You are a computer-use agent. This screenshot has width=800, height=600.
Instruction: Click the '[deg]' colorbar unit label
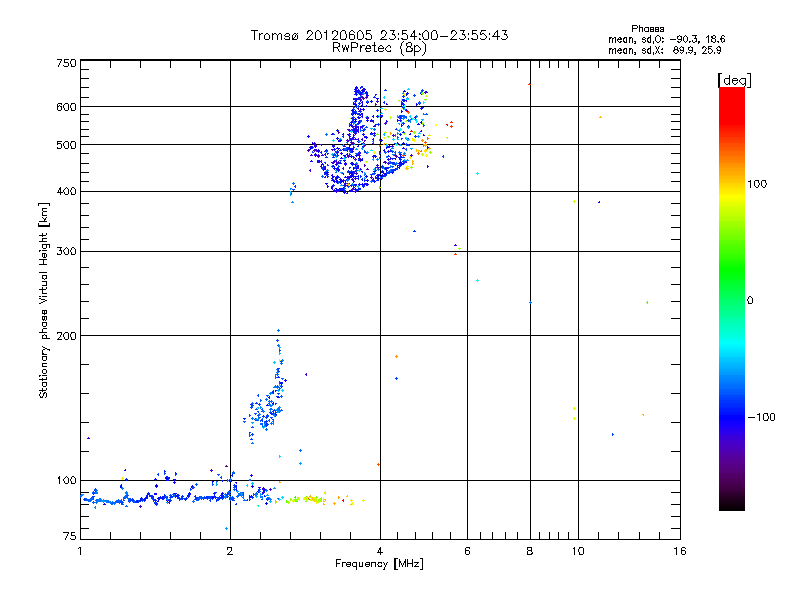(x=734, y=81)
